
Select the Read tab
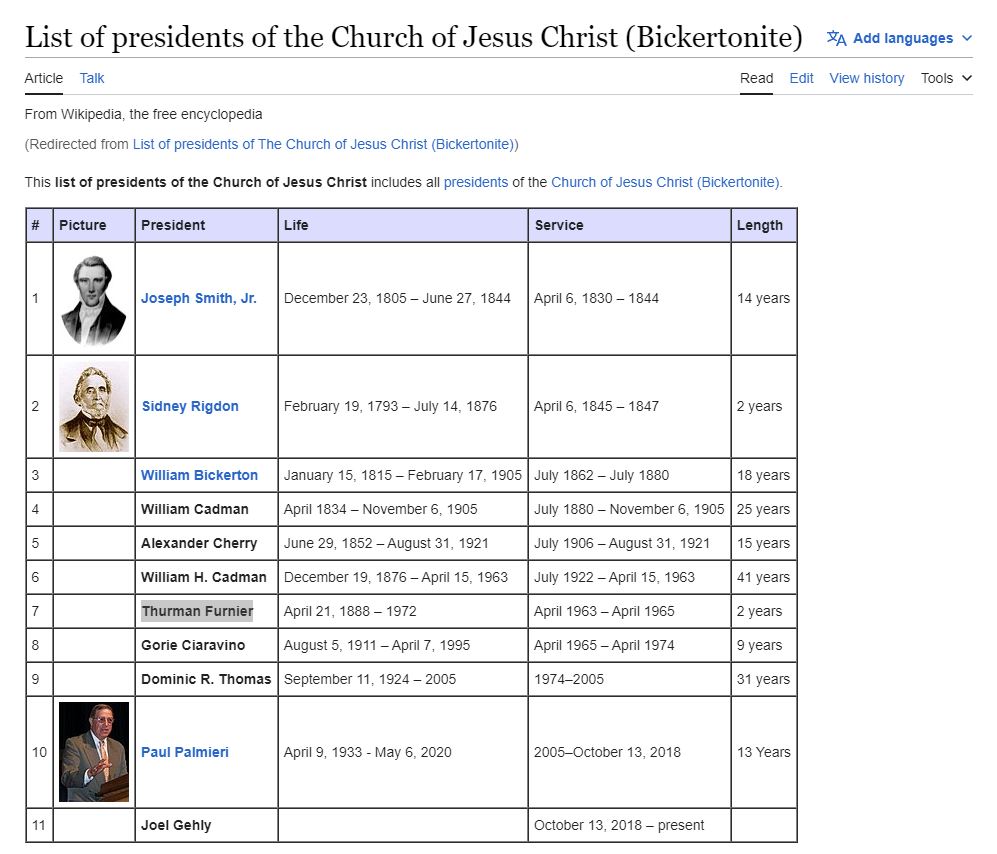point(756,78)
